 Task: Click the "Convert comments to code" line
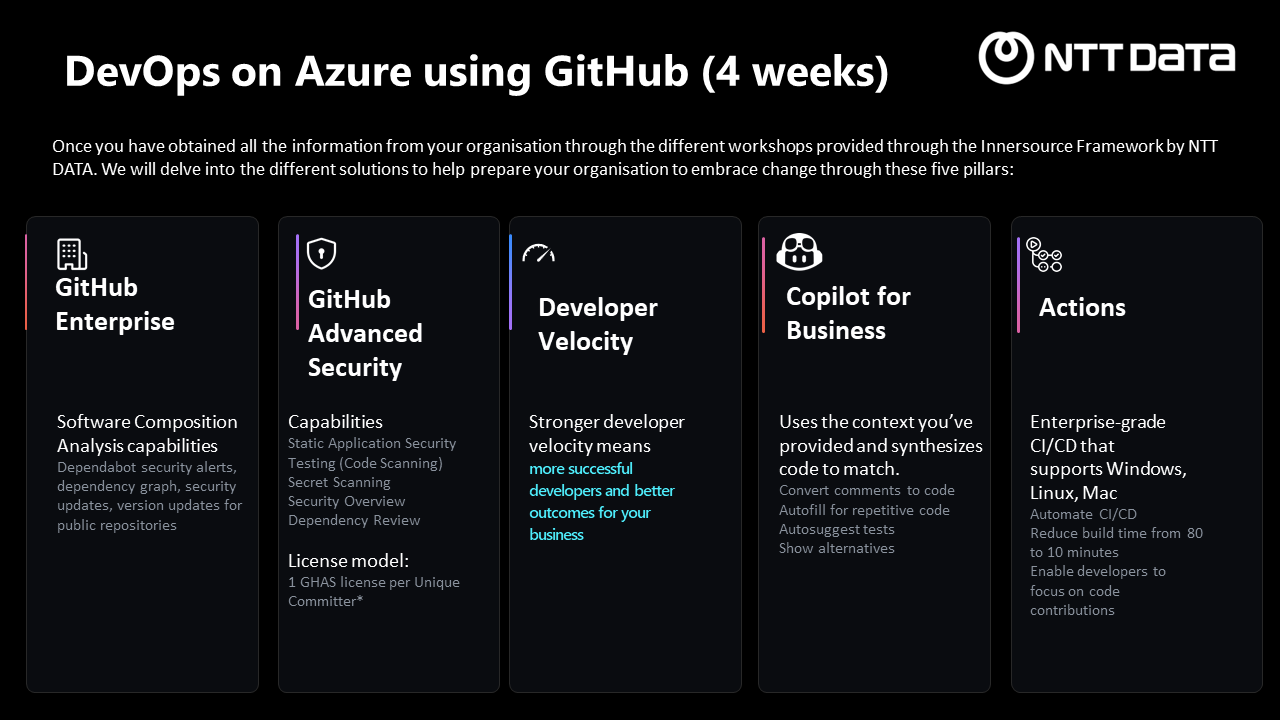click(x=866, y=490)
